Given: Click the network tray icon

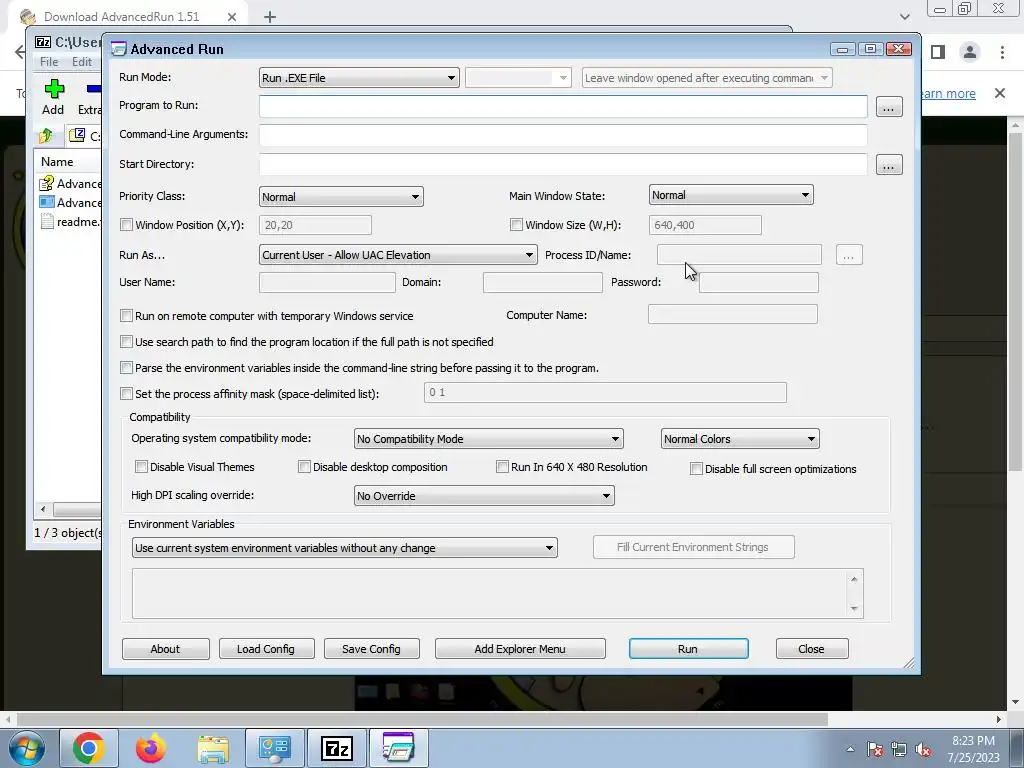Looking at the screenshot, I should (899, 749).
